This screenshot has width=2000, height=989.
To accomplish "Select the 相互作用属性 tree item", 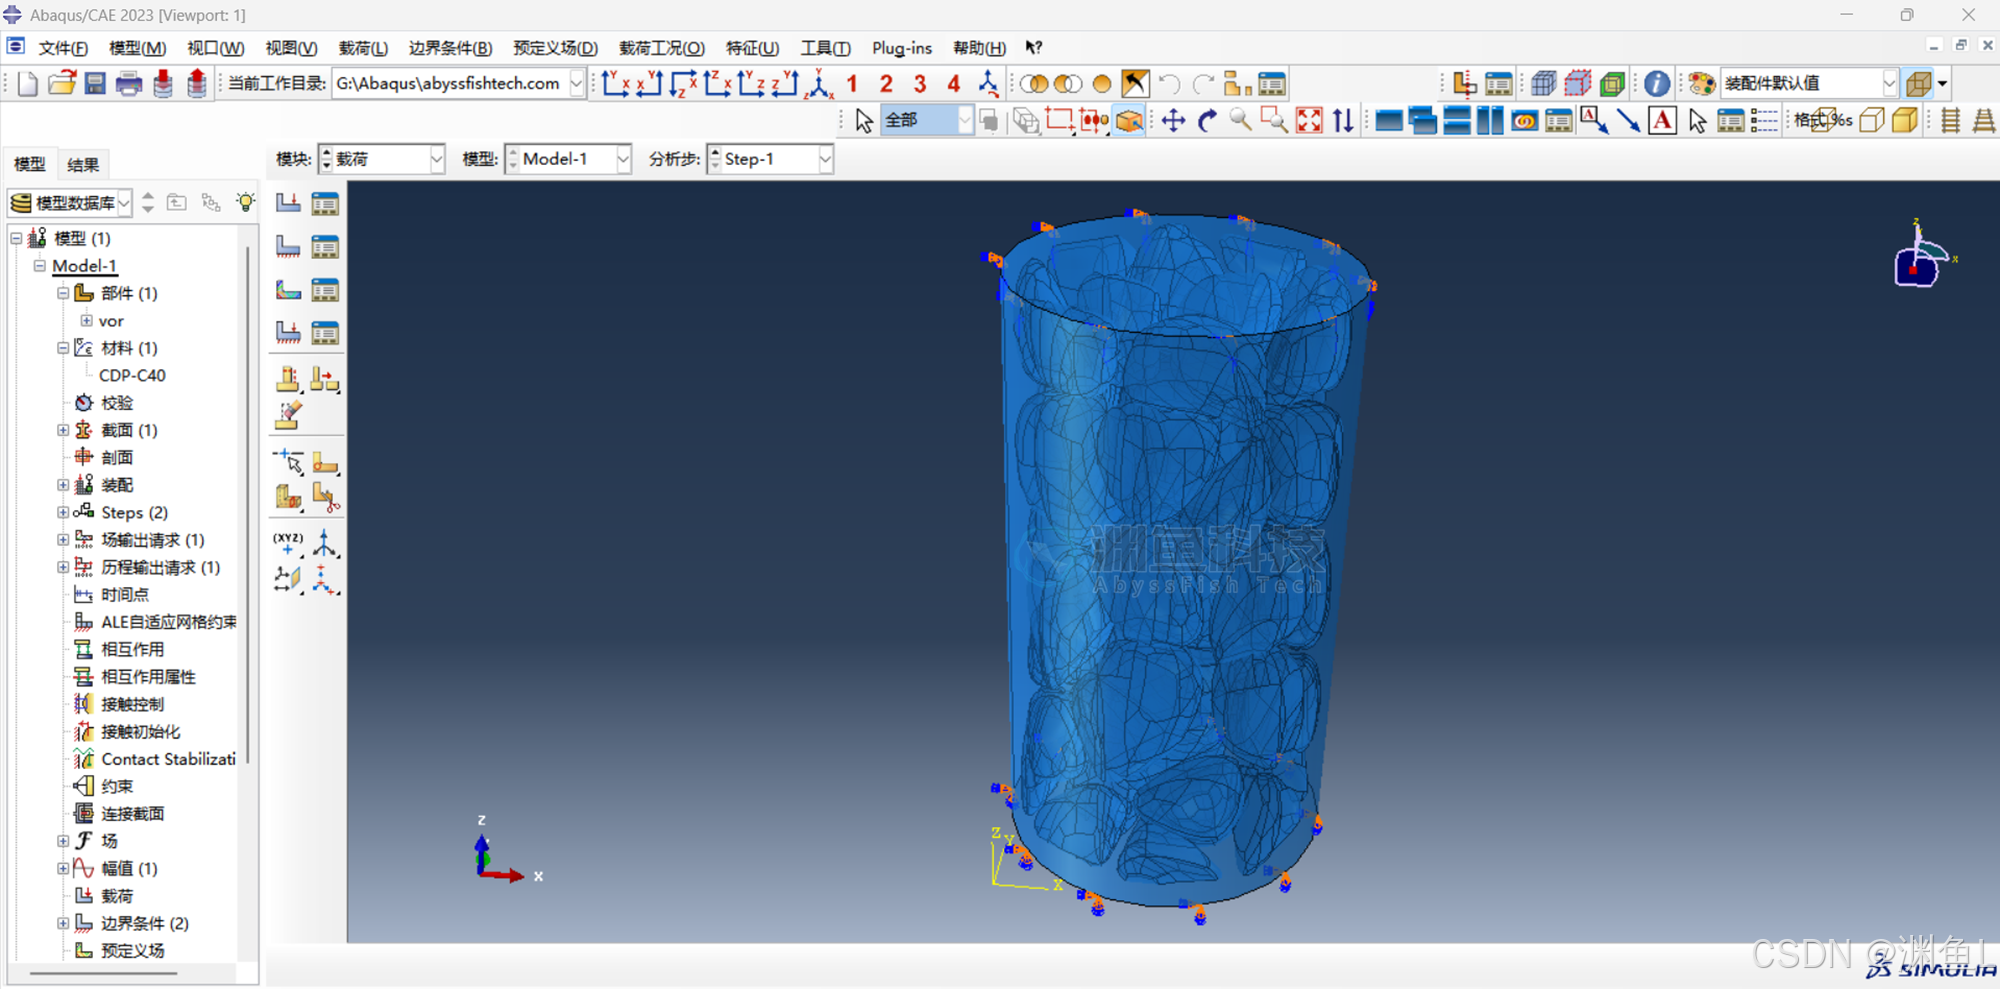I will (x=148, y=677).
